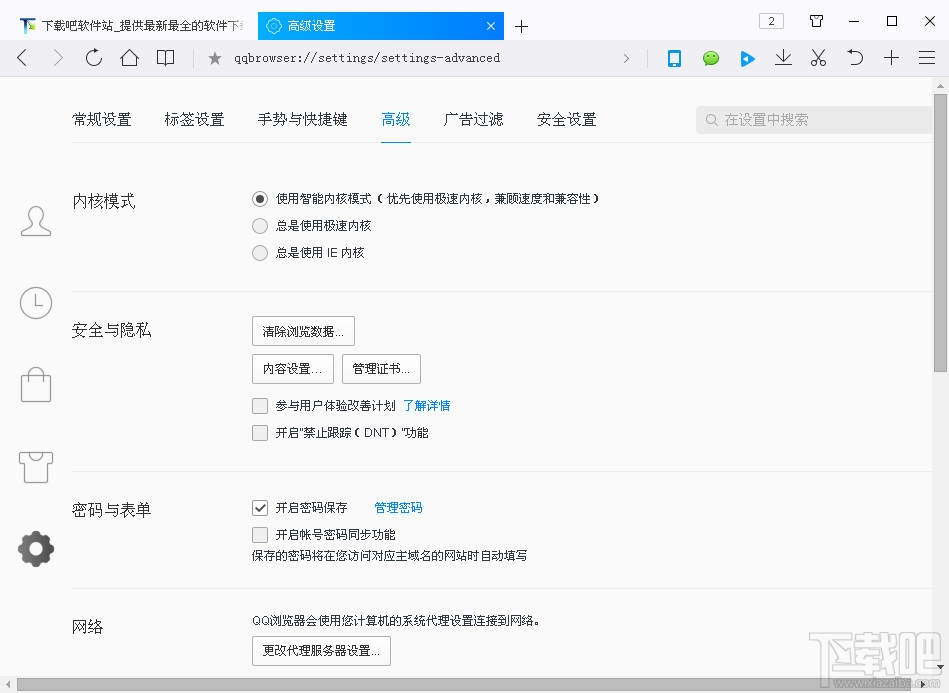Switch to 常规设置 settings tab
This screenshot has height=693, width=949.
102,119
